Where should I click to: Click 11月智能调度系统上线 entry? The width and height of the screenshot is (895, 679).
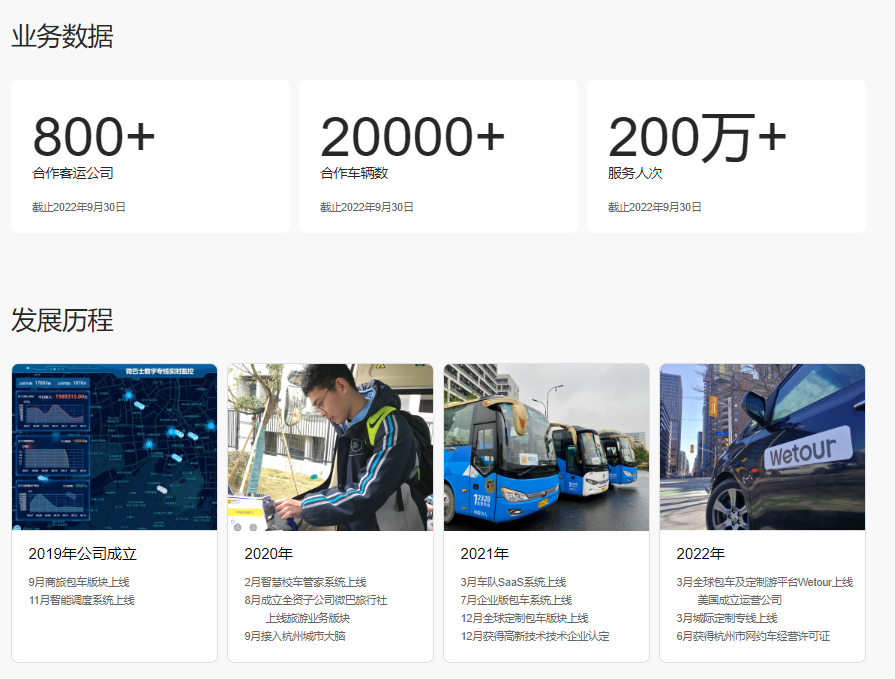tap(81, 600)
